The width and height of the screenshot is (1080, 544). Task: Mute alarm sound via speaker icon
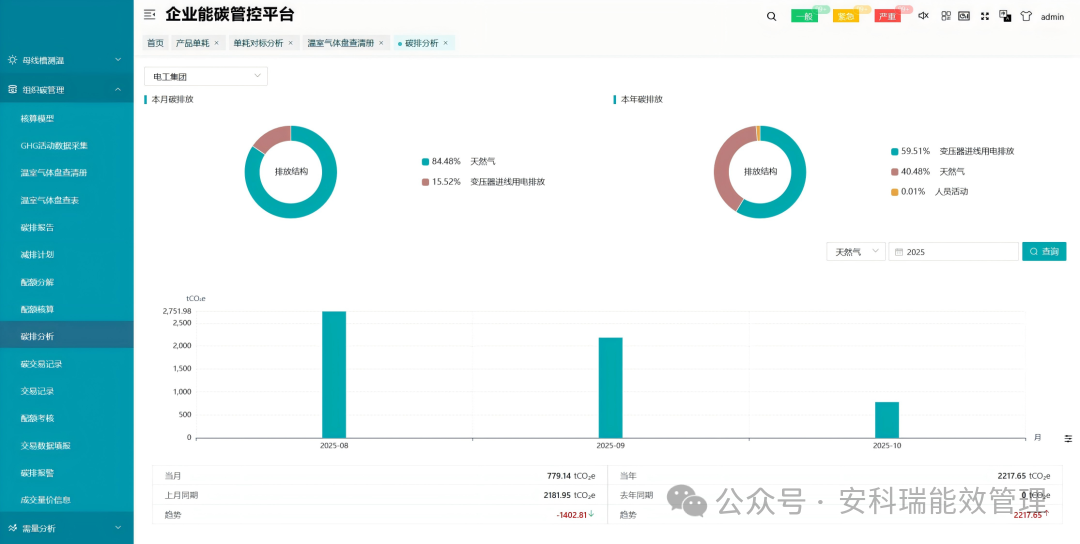pos(924,16)
